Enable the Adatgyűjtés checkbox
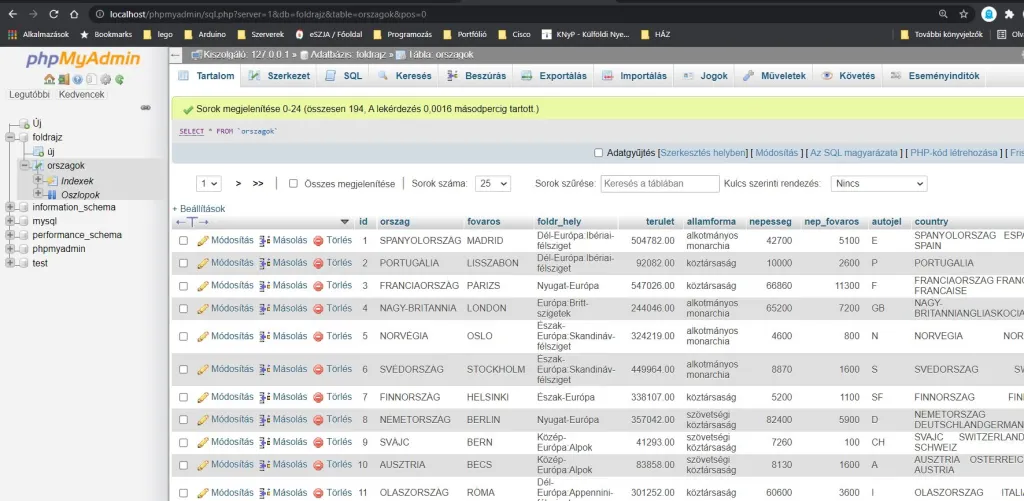 click(598, 153)
